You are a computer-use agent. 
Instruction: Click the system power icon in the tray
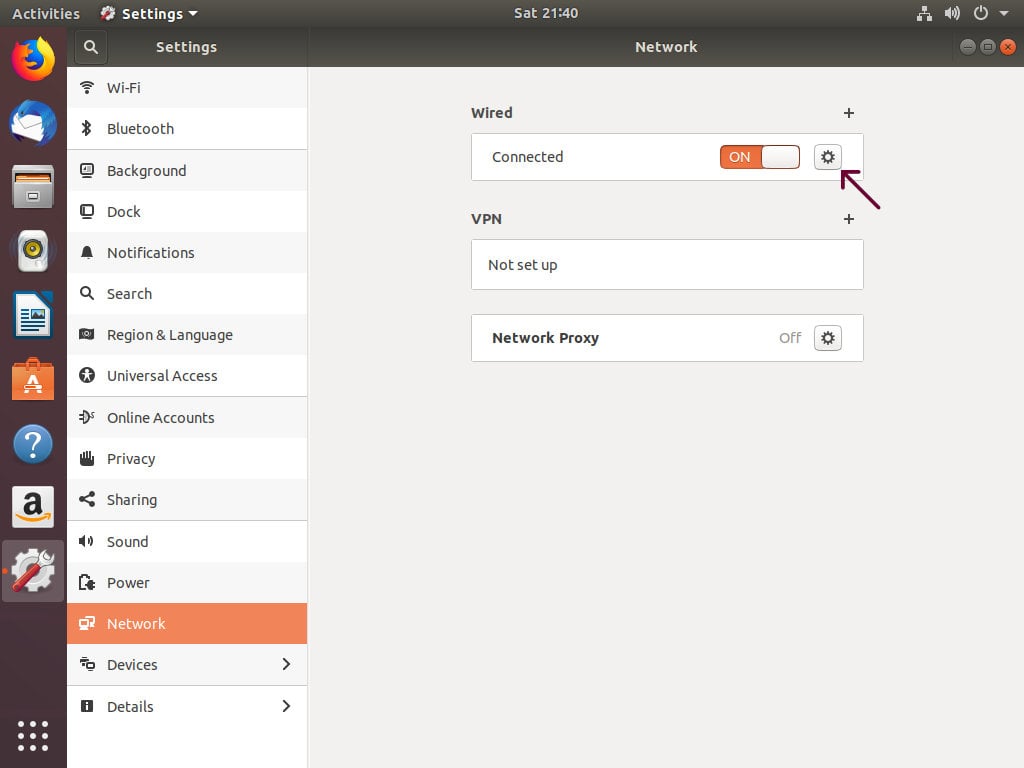[x=978, y=13]
